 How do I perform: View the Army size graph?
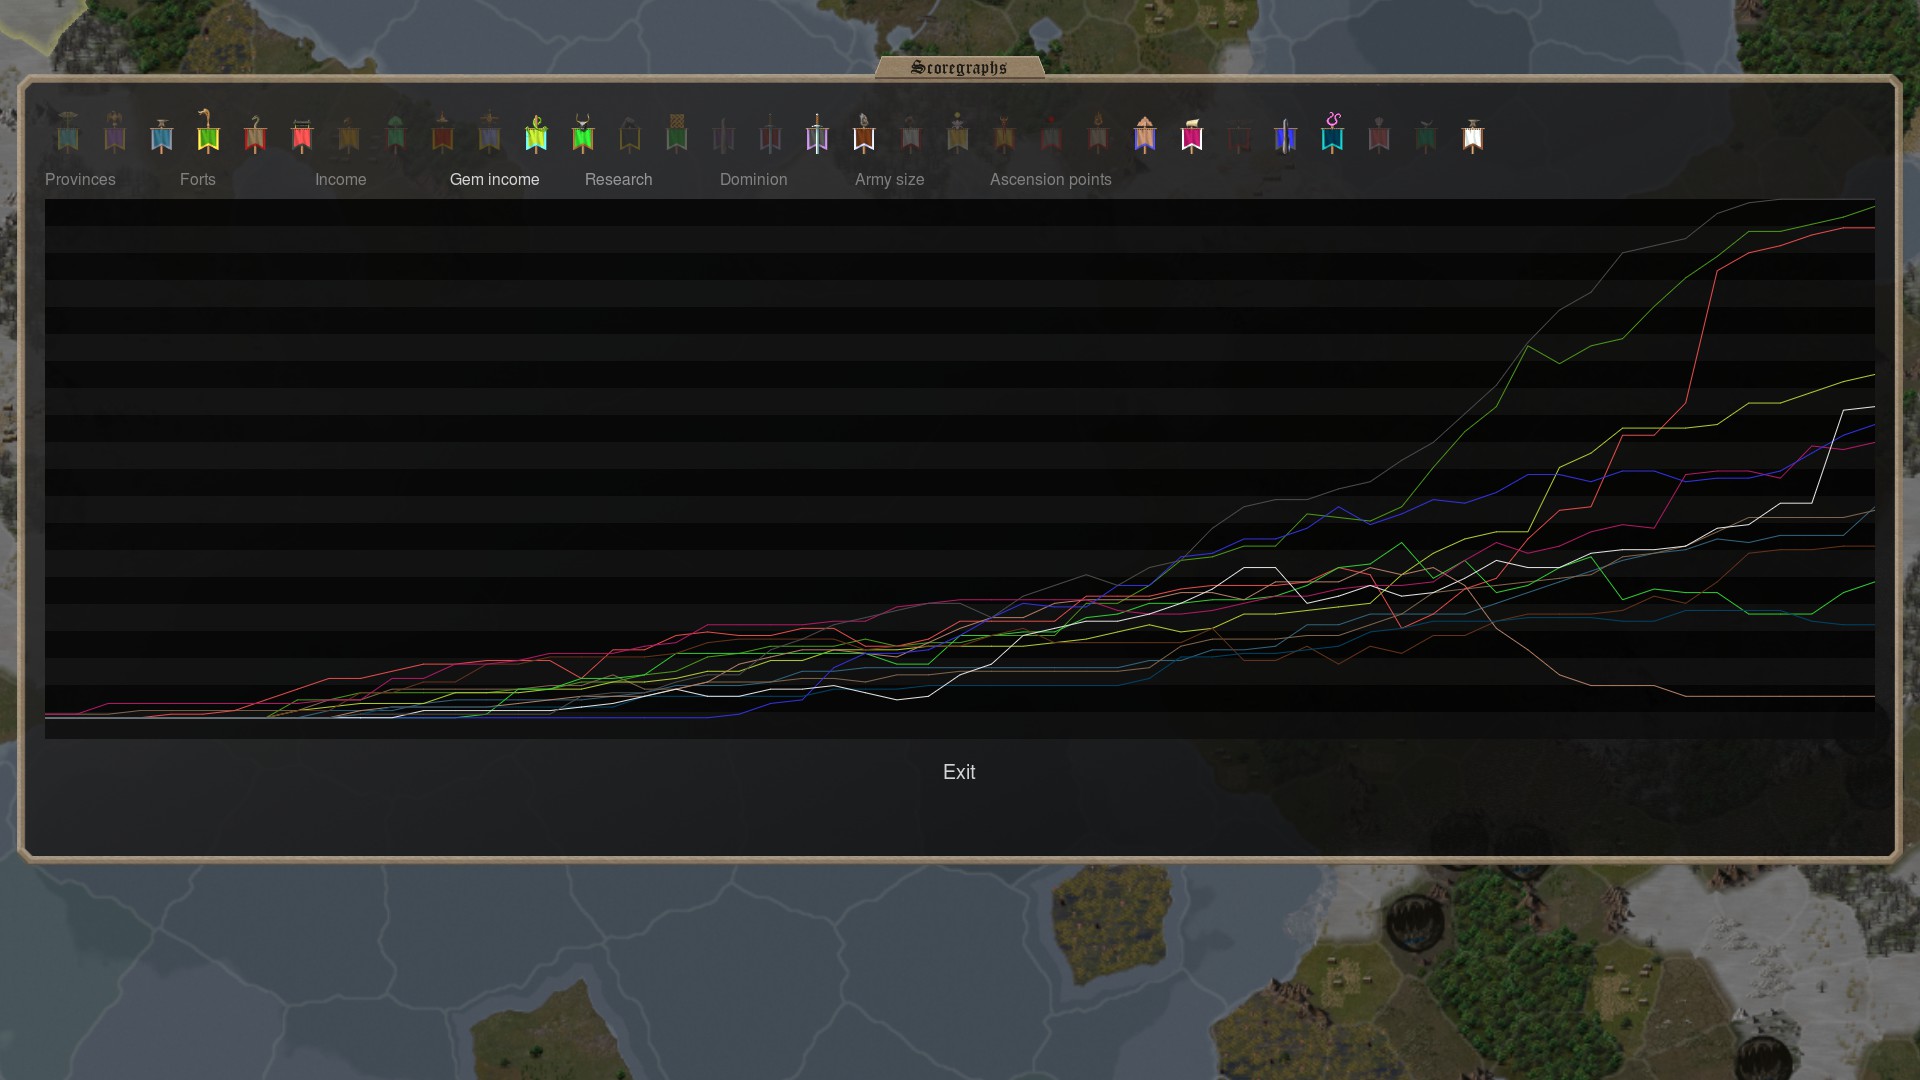click(889, 179)
